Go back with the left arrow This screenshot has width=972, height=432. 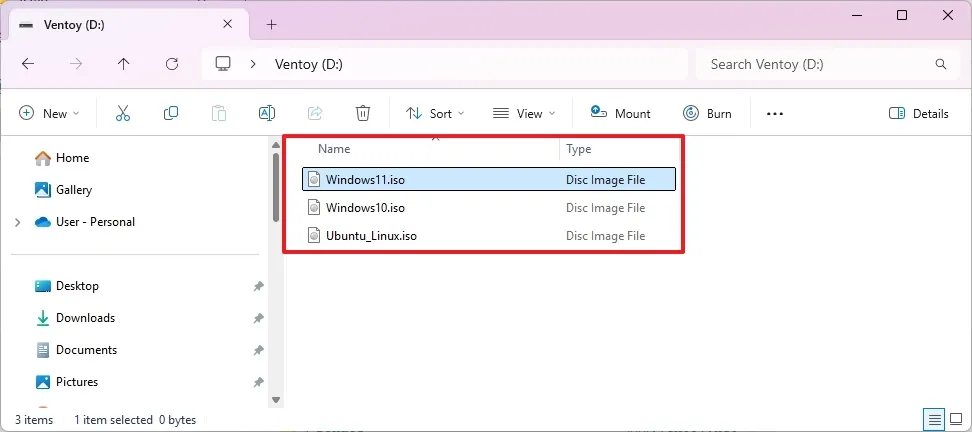point(28,64)
